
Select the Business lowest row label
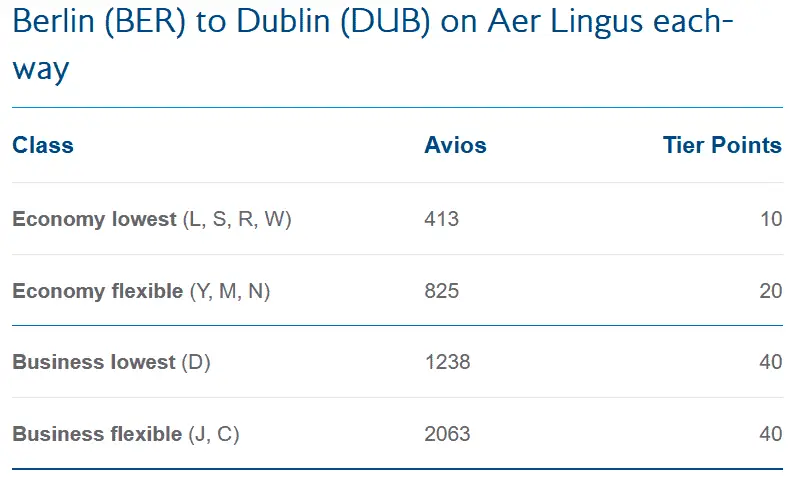coord(94,362)
